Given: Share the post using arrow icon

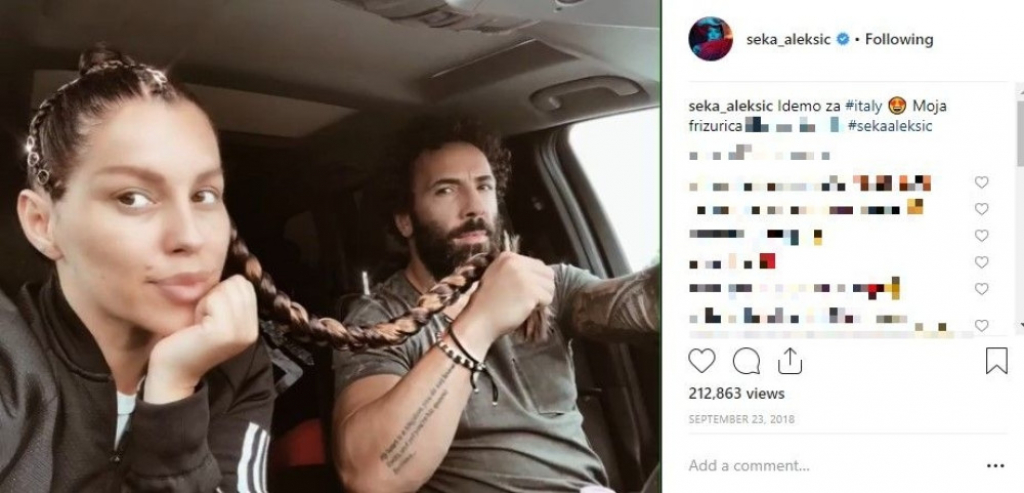Looking at the screenshot, I should coord(790,360).
